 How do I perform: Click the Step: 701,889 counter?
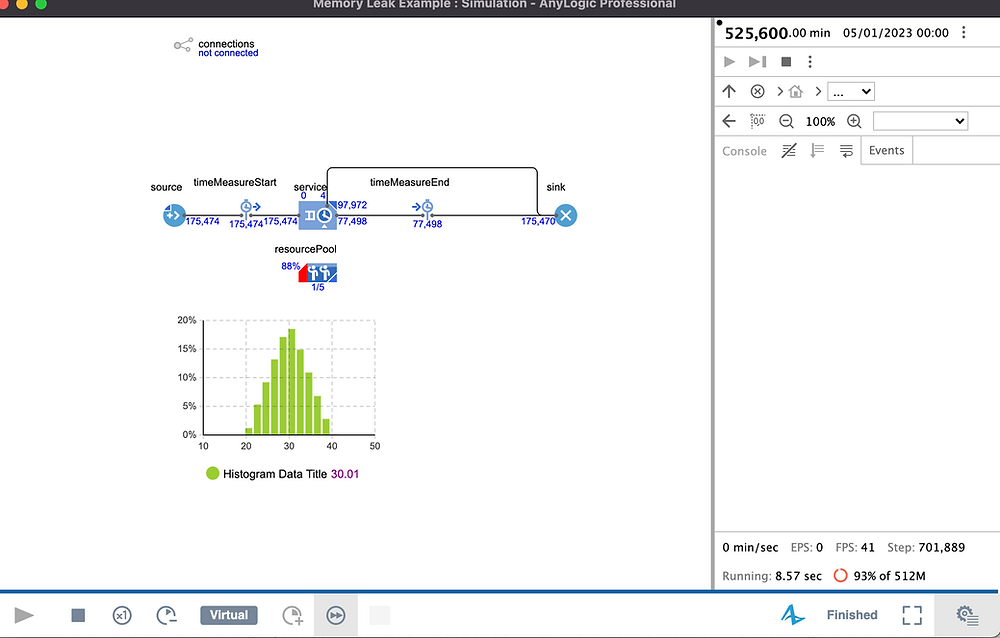(926, 547)
